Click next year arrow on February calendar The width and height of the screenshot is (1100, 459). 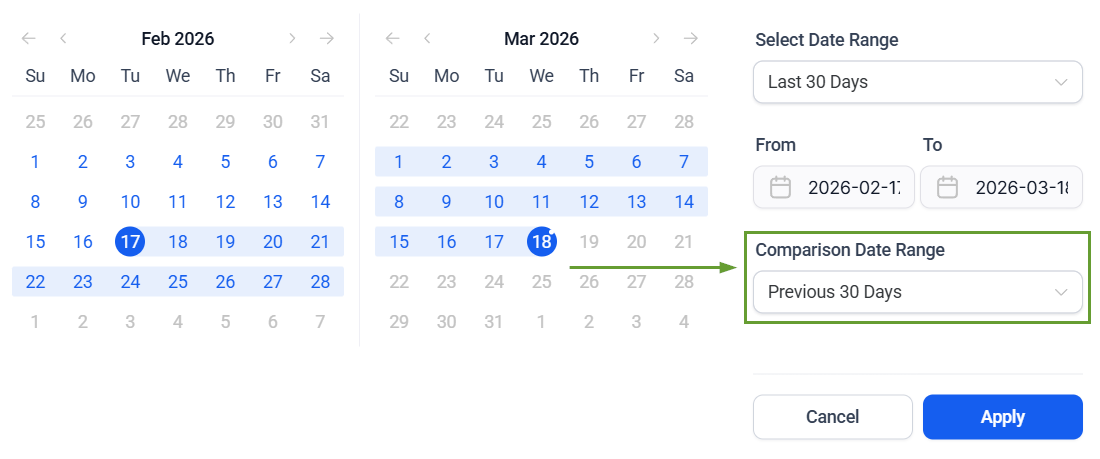click(327, 39)
